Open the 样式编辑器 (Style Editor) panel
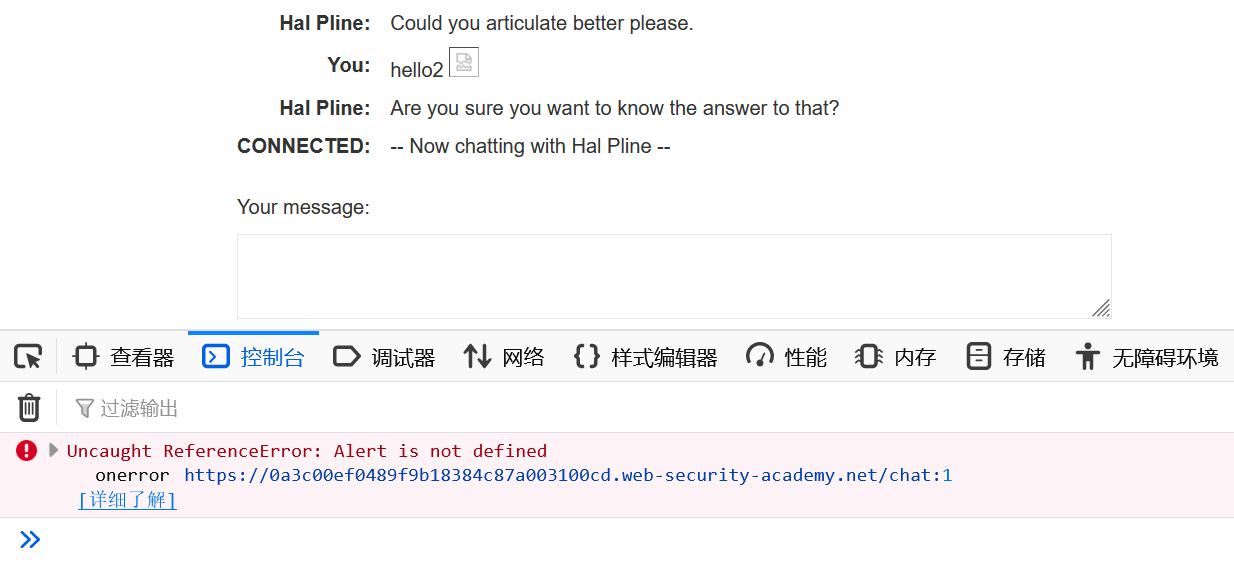The width and height of the screenshot is (1234, 577). 646,357
